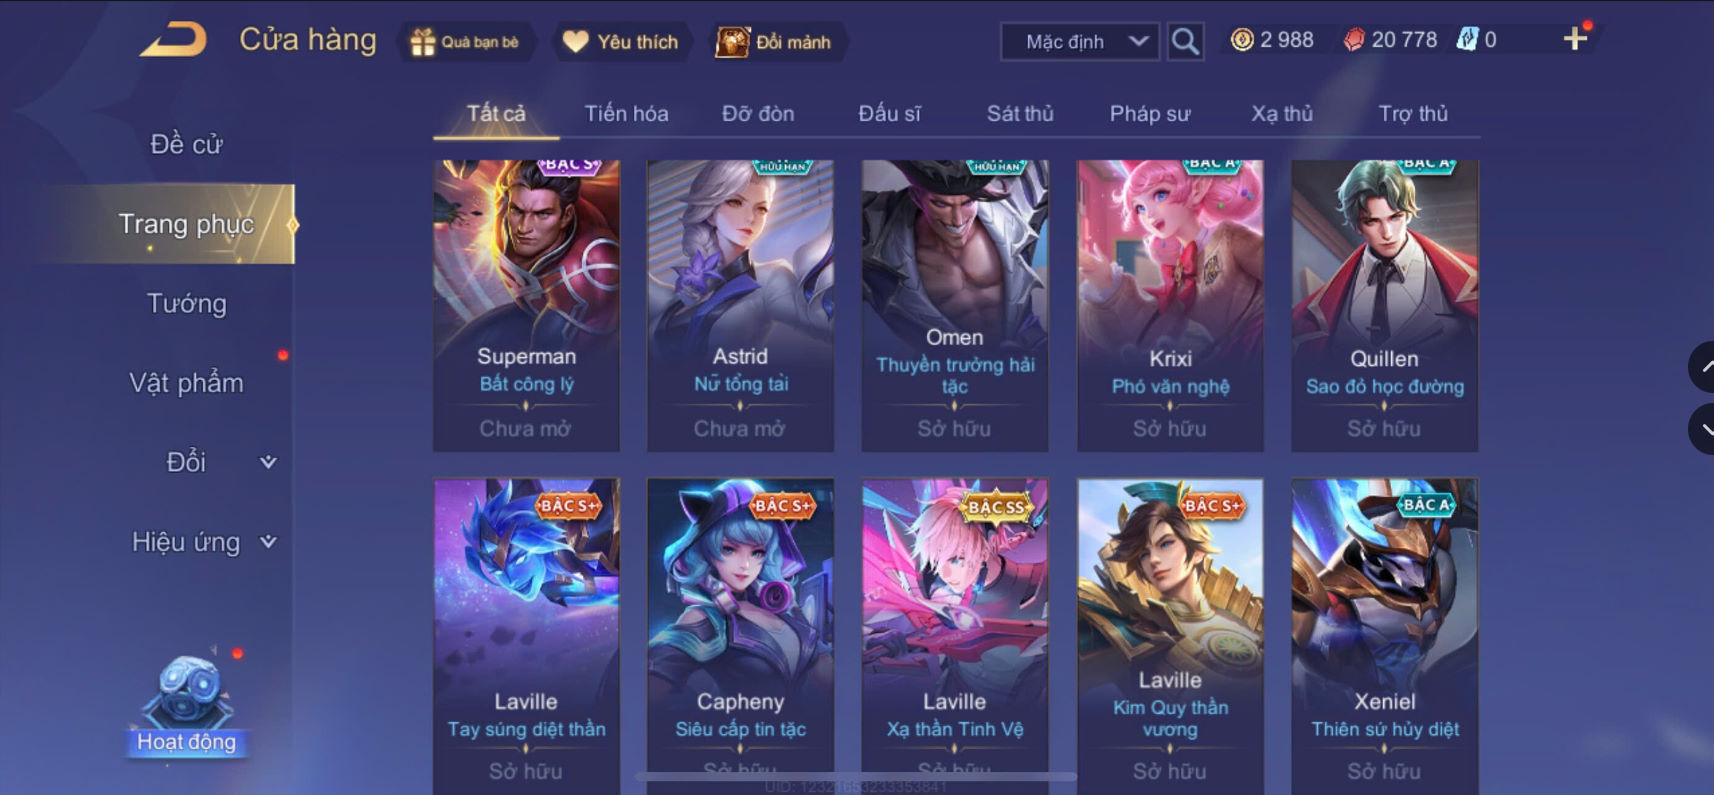Tap the up arrow on the right edge
This screenshot has height=795, width=1714.
tap(1703, 368)
